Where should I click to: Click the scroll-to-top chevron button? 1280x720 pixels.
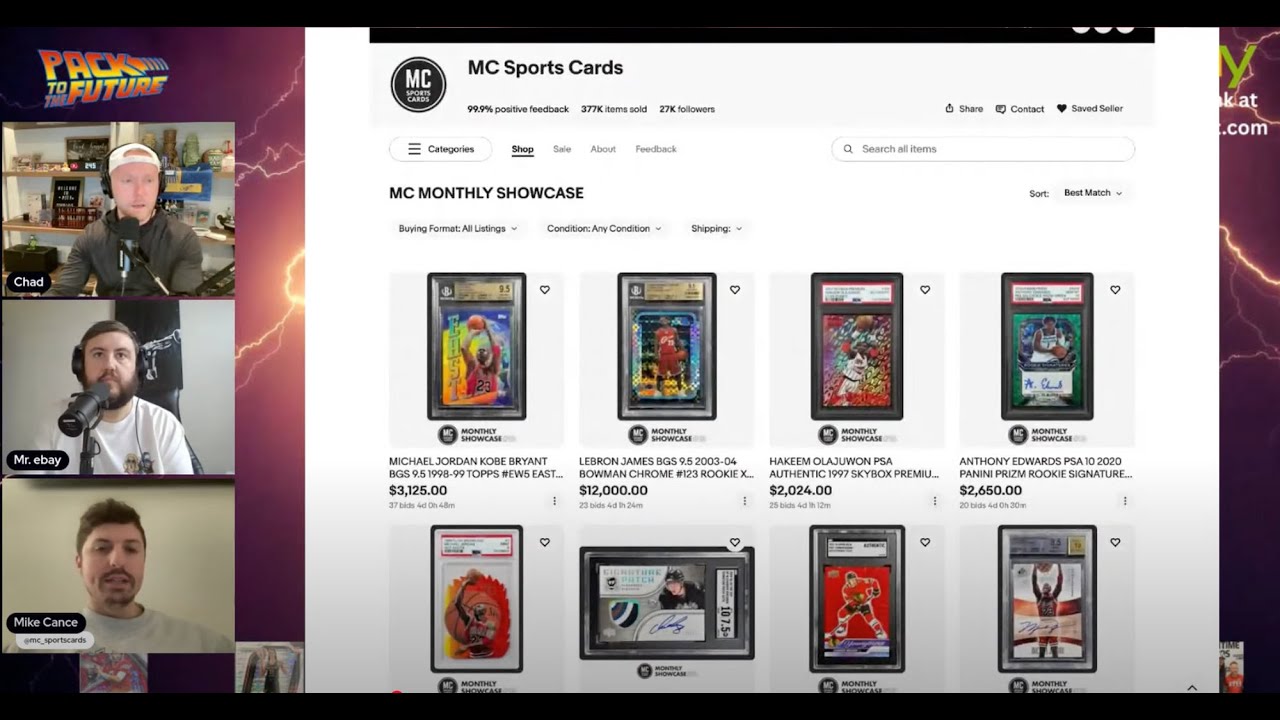pos(1192,688)
